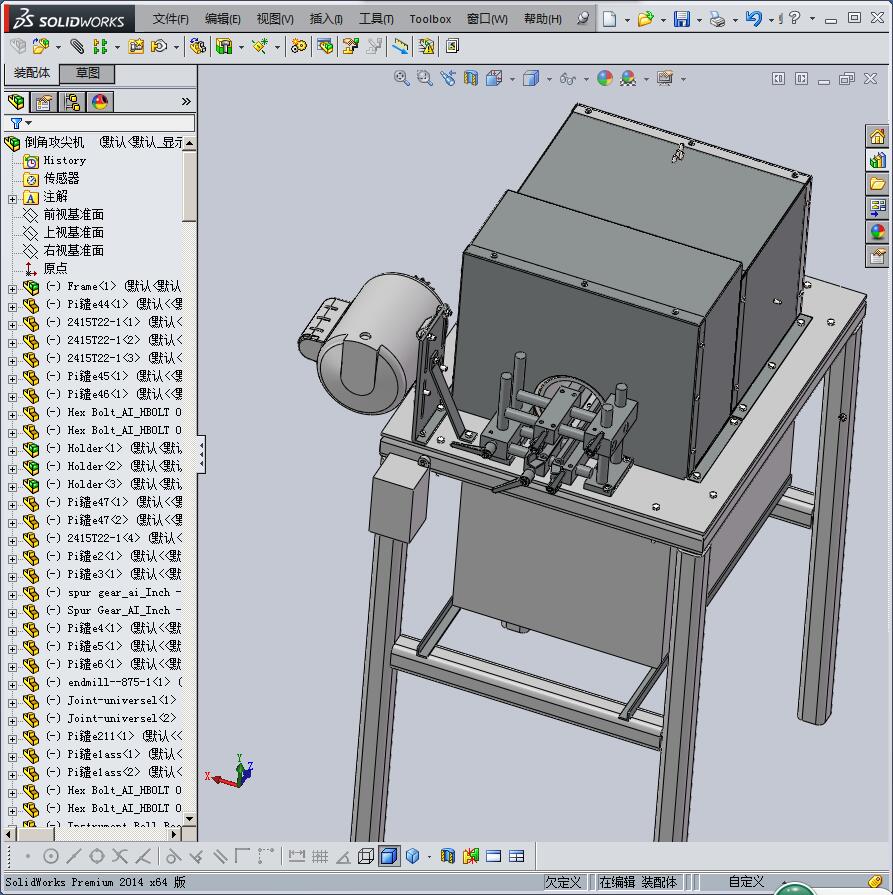Click the Smart Fasteners icon
The image size is (893, 895).
click(136, 46)
